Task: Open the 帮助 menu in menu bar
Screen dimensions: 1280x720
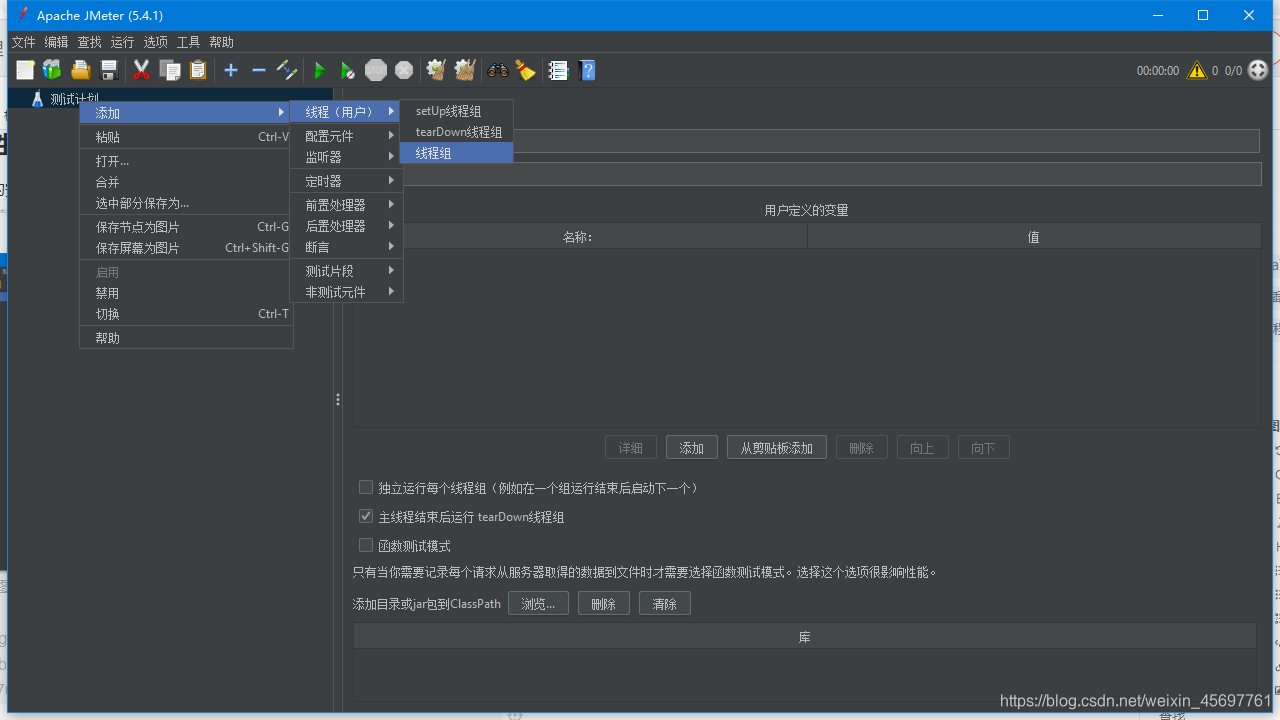Action: [221, 42]
